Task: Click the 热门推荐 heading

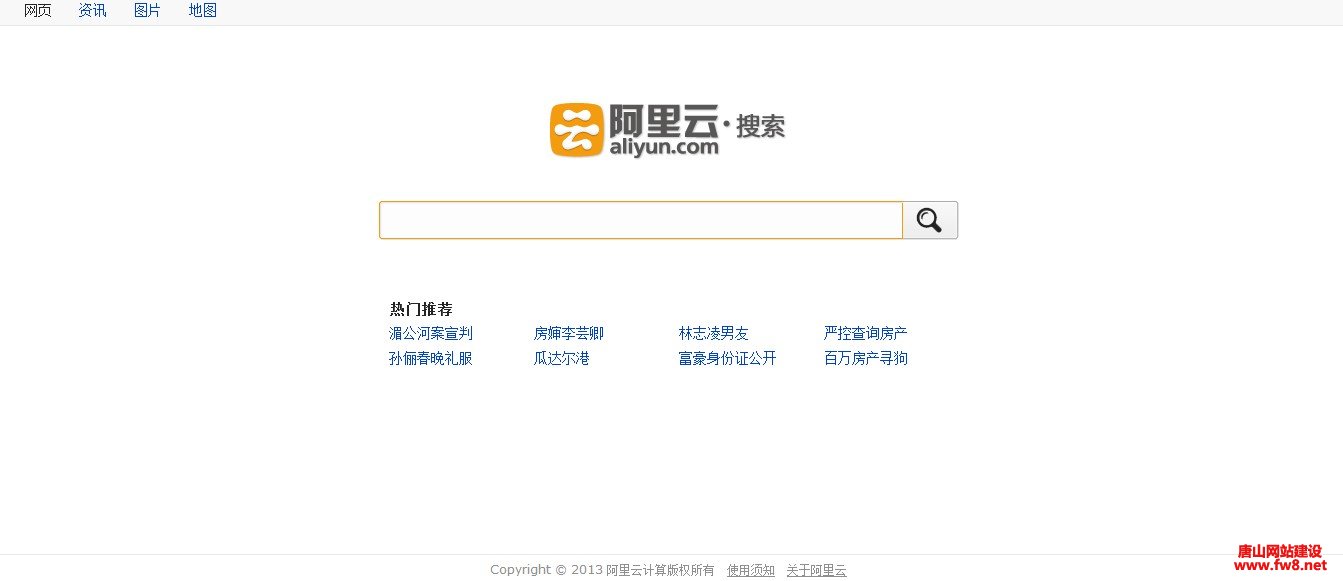Action: (421, 309)
